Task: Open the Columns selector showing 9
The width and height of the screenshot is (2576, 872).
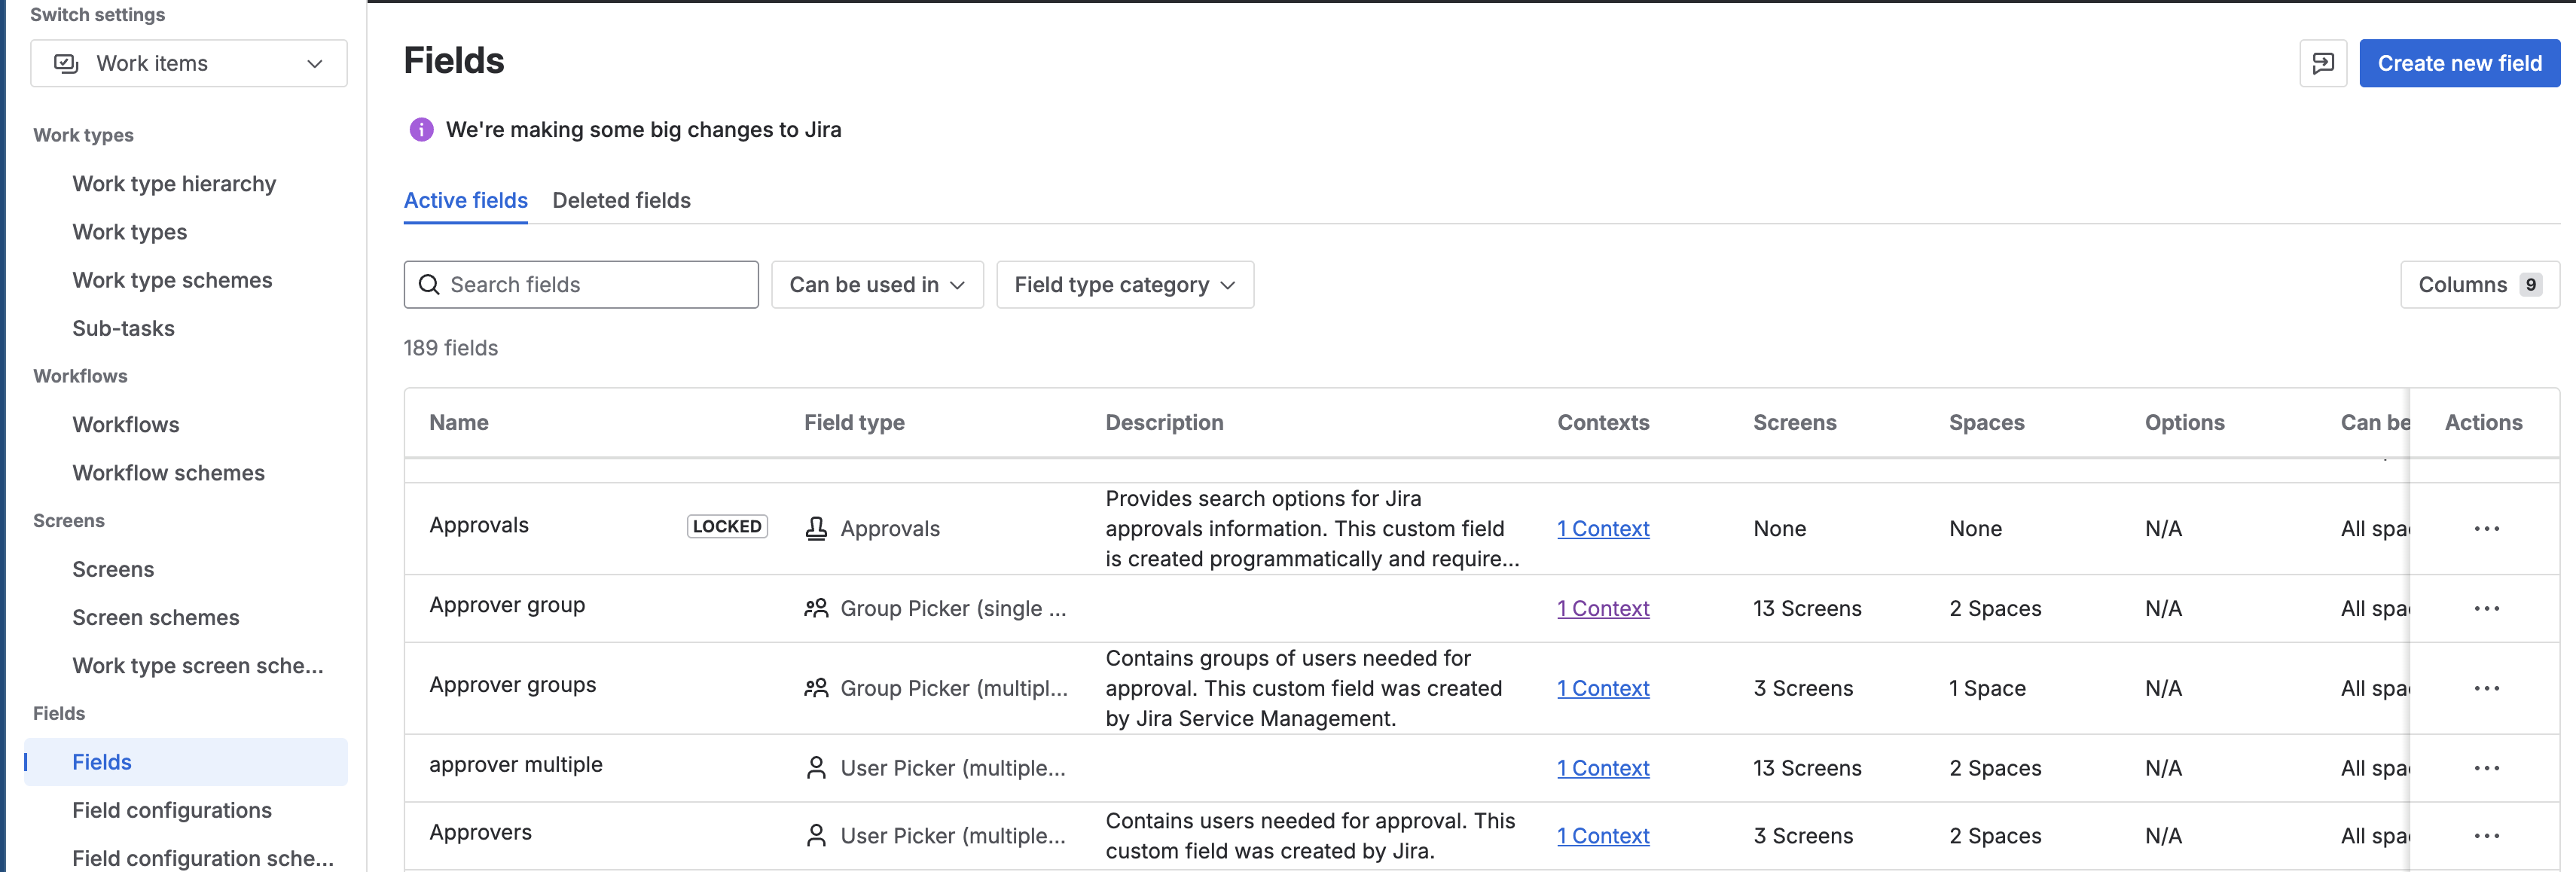Action: 2479,285
